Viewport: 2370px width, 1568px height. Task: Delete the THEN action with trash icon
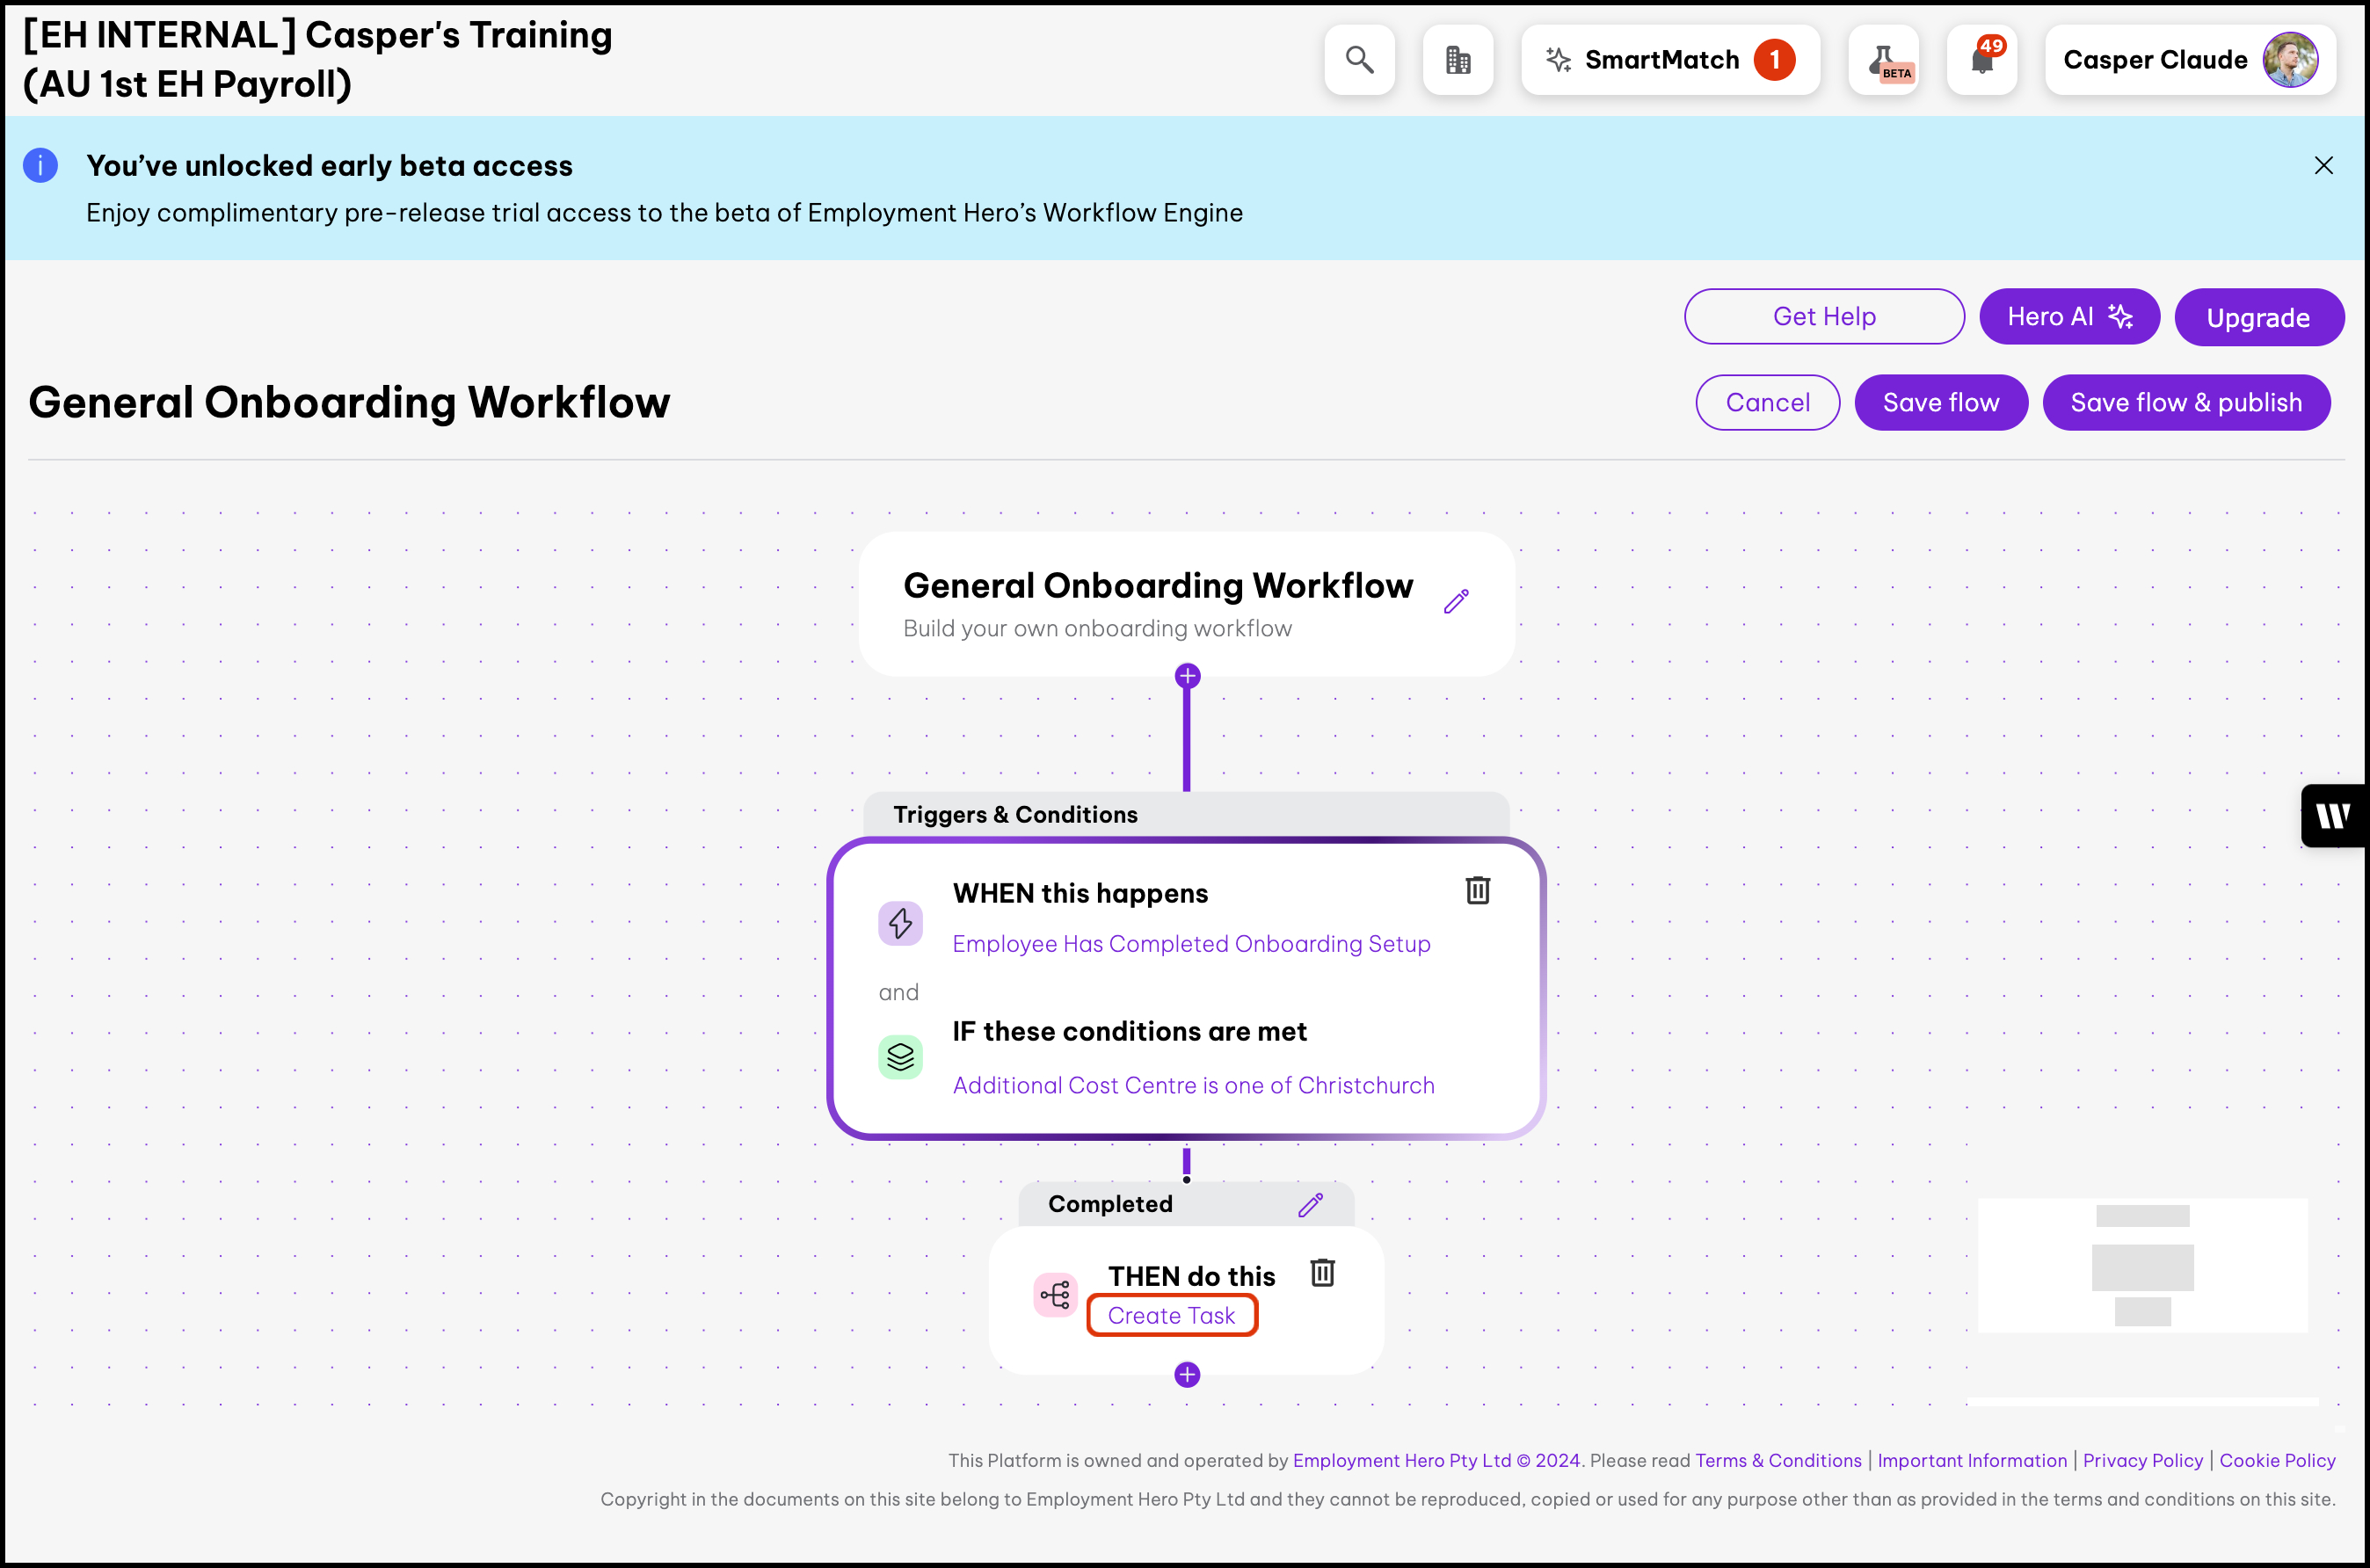pos(1322,1273)
